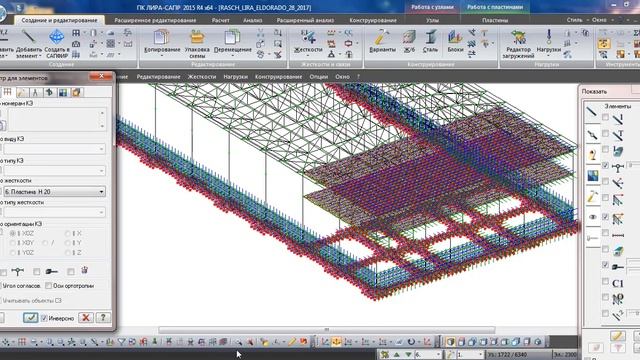Screen dimensions: 640x360
Task: Select the compass filter tab icon in dialog
Action: pyautogui.click(x=36, y=92)
